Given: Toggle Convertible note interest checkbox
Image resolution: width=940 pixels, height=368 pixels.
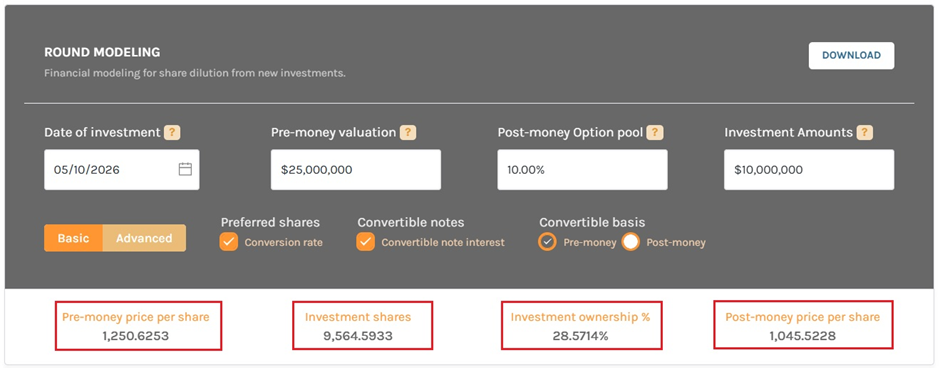Looking at the screenshot, I should (x=366, y=242).
